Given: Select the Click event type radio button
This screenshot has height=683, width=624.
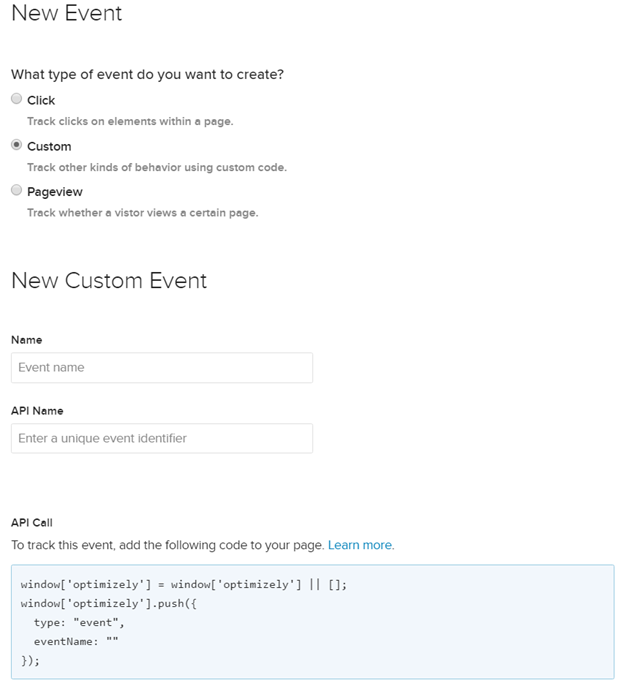Looking at the screenshot, I should click(x=17, y=99).
